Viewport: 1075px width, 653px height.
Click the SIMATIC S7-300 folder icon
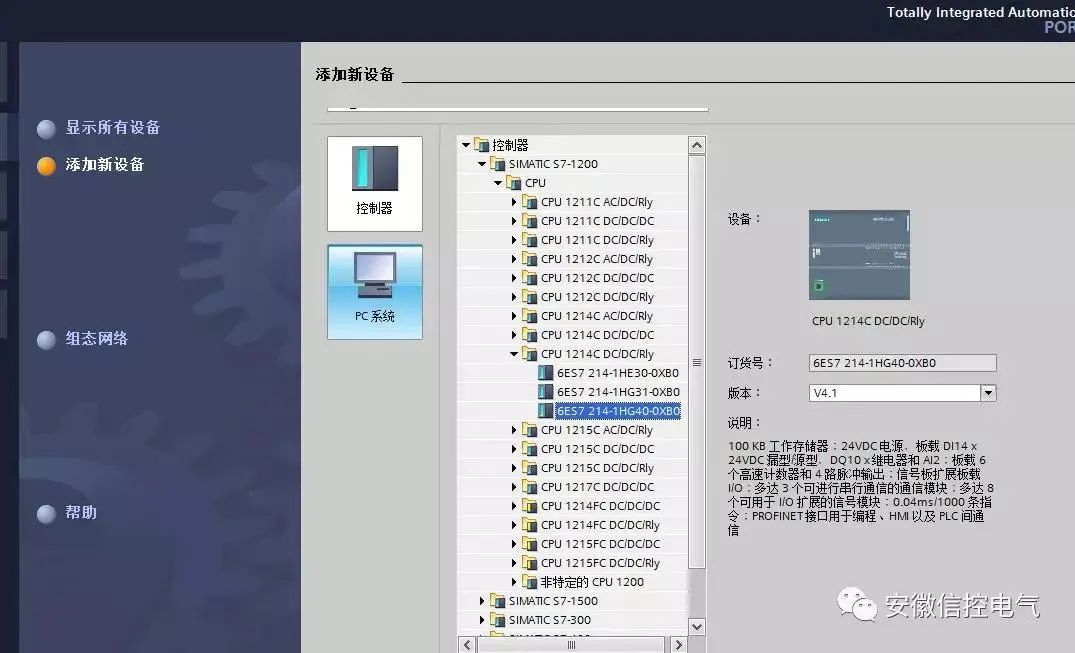pos(498,620)
